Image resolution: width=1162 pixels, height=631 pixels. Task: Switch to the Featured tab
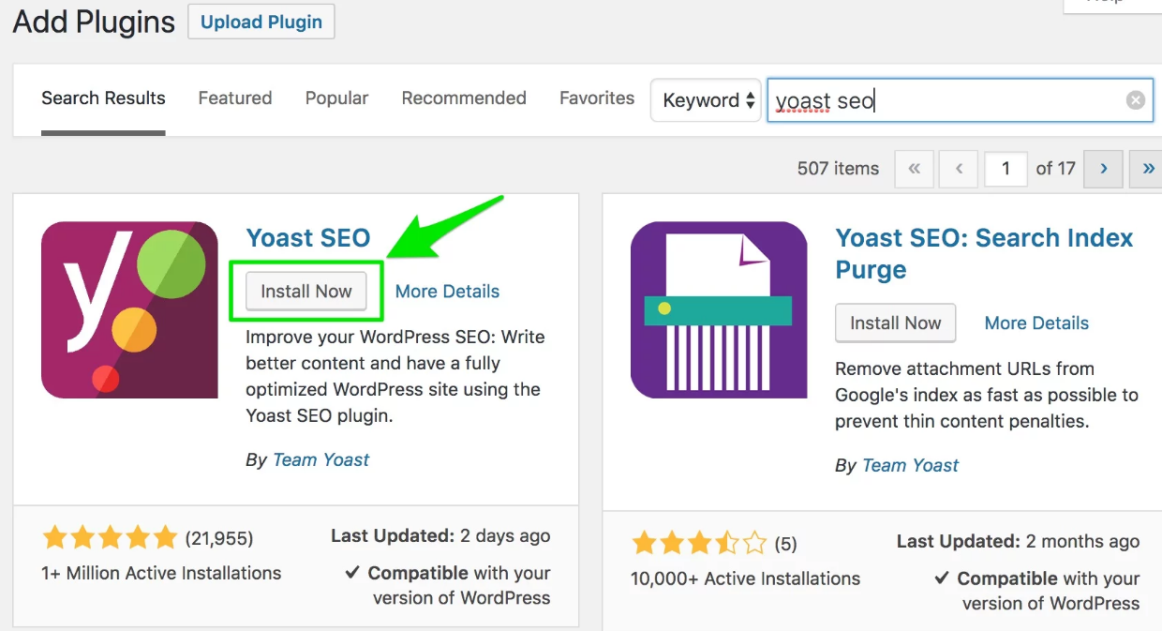235,98
